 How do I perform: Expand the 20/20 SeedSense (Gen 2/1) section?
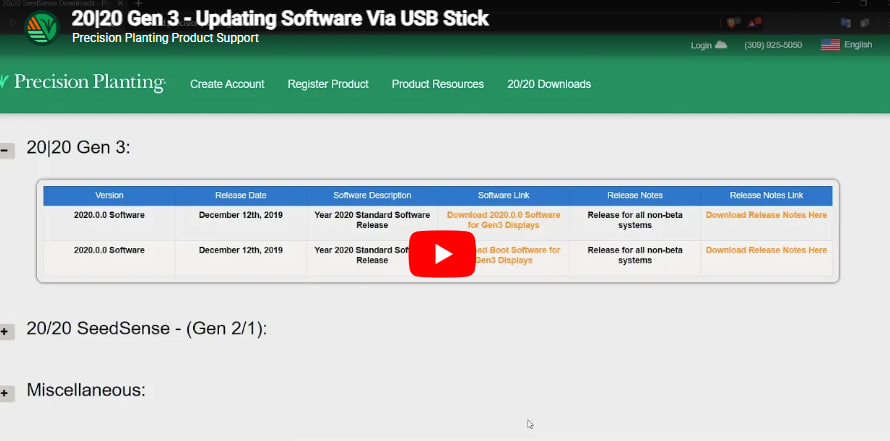tap(6, 331)
